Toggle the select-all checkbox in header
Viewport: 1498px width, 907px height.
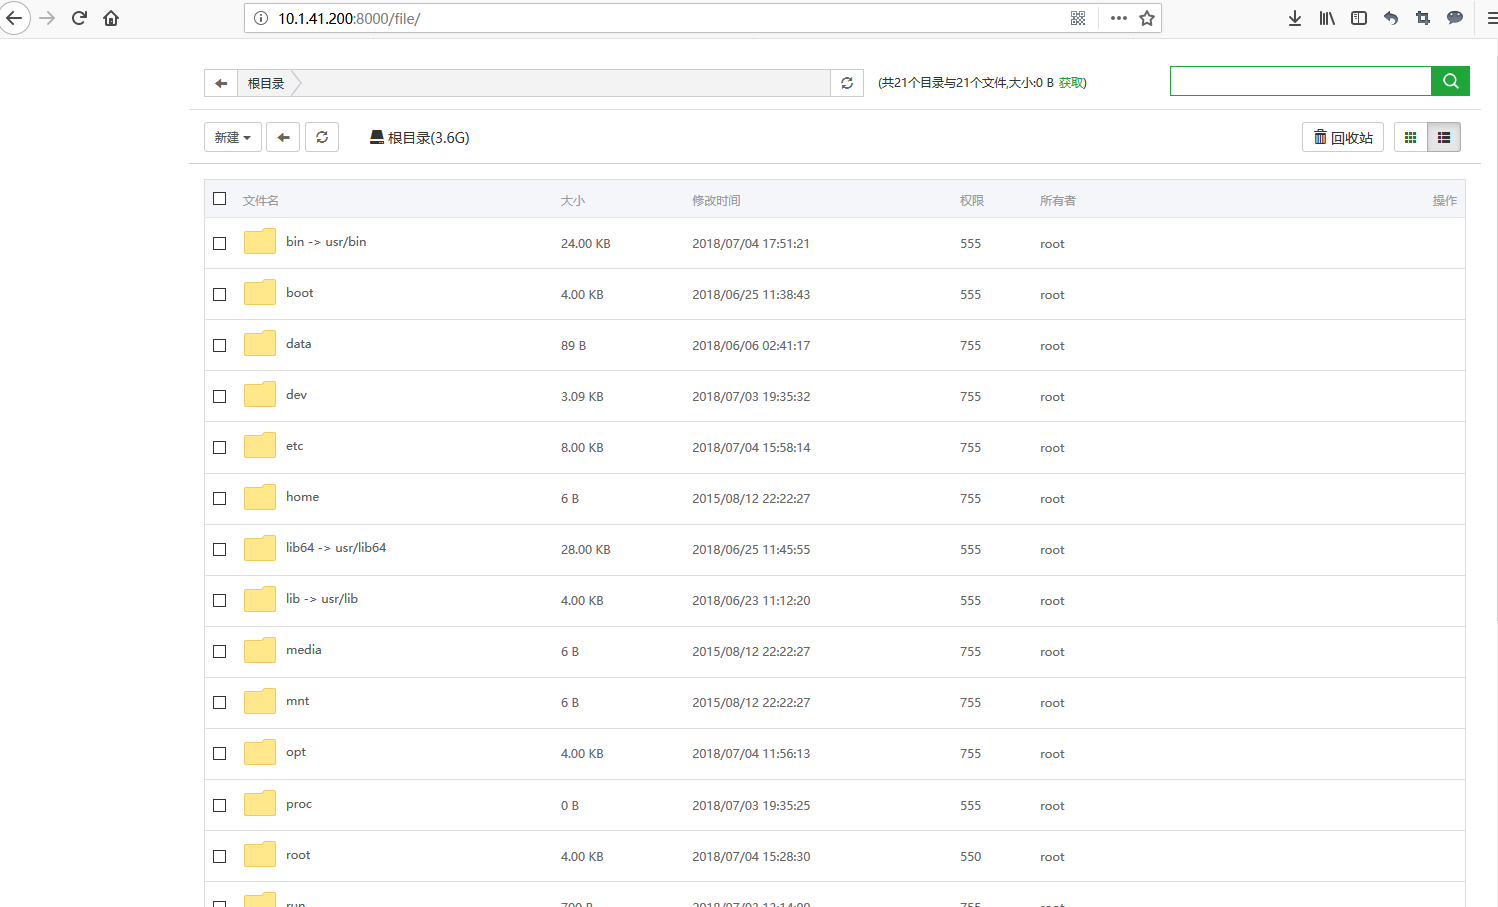(x=220, y=199)
